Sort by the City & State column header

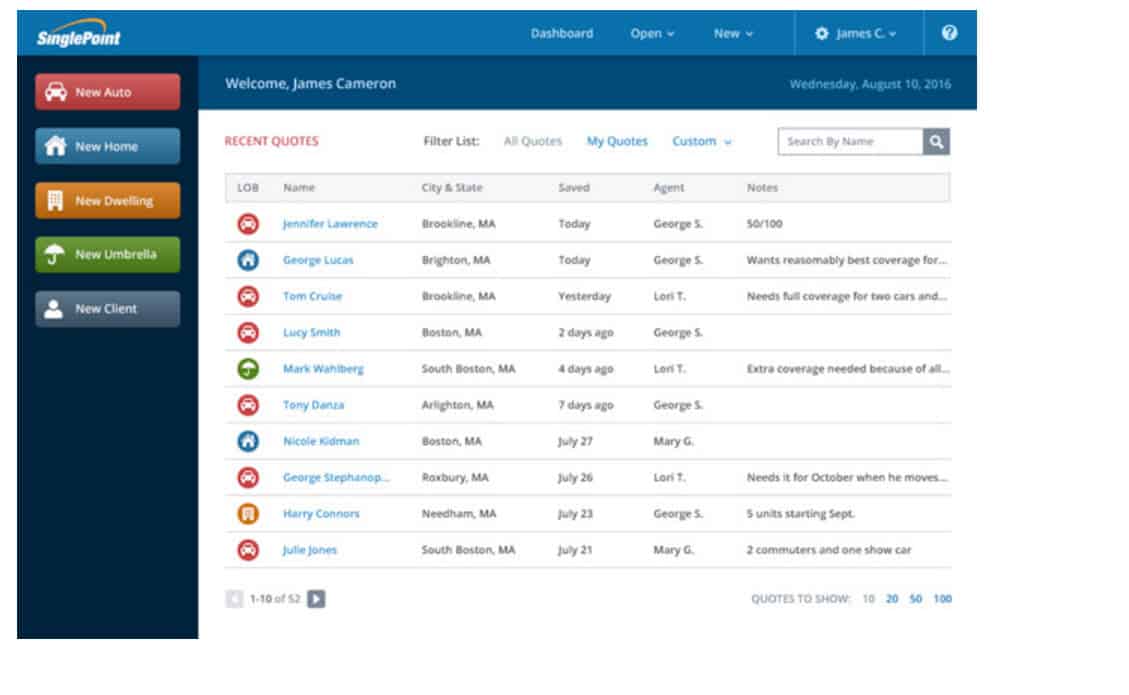[x=451, y=187]
